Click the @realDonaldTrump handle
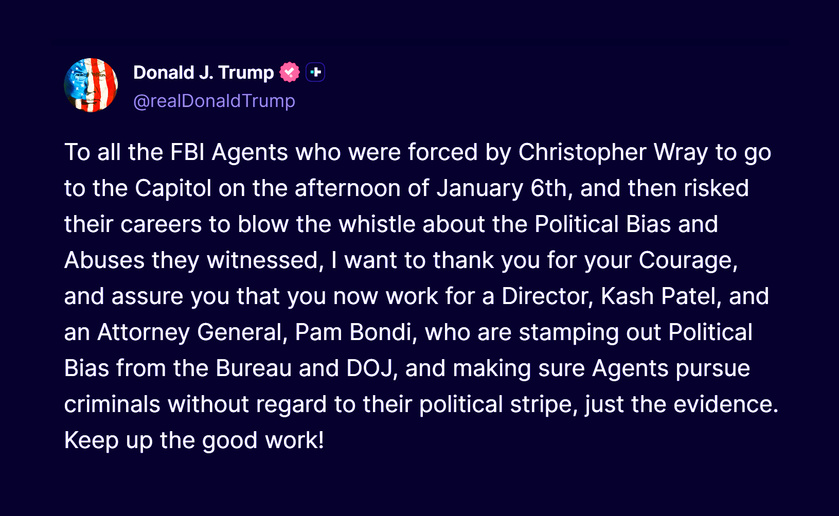 click(x=214, y=101)
